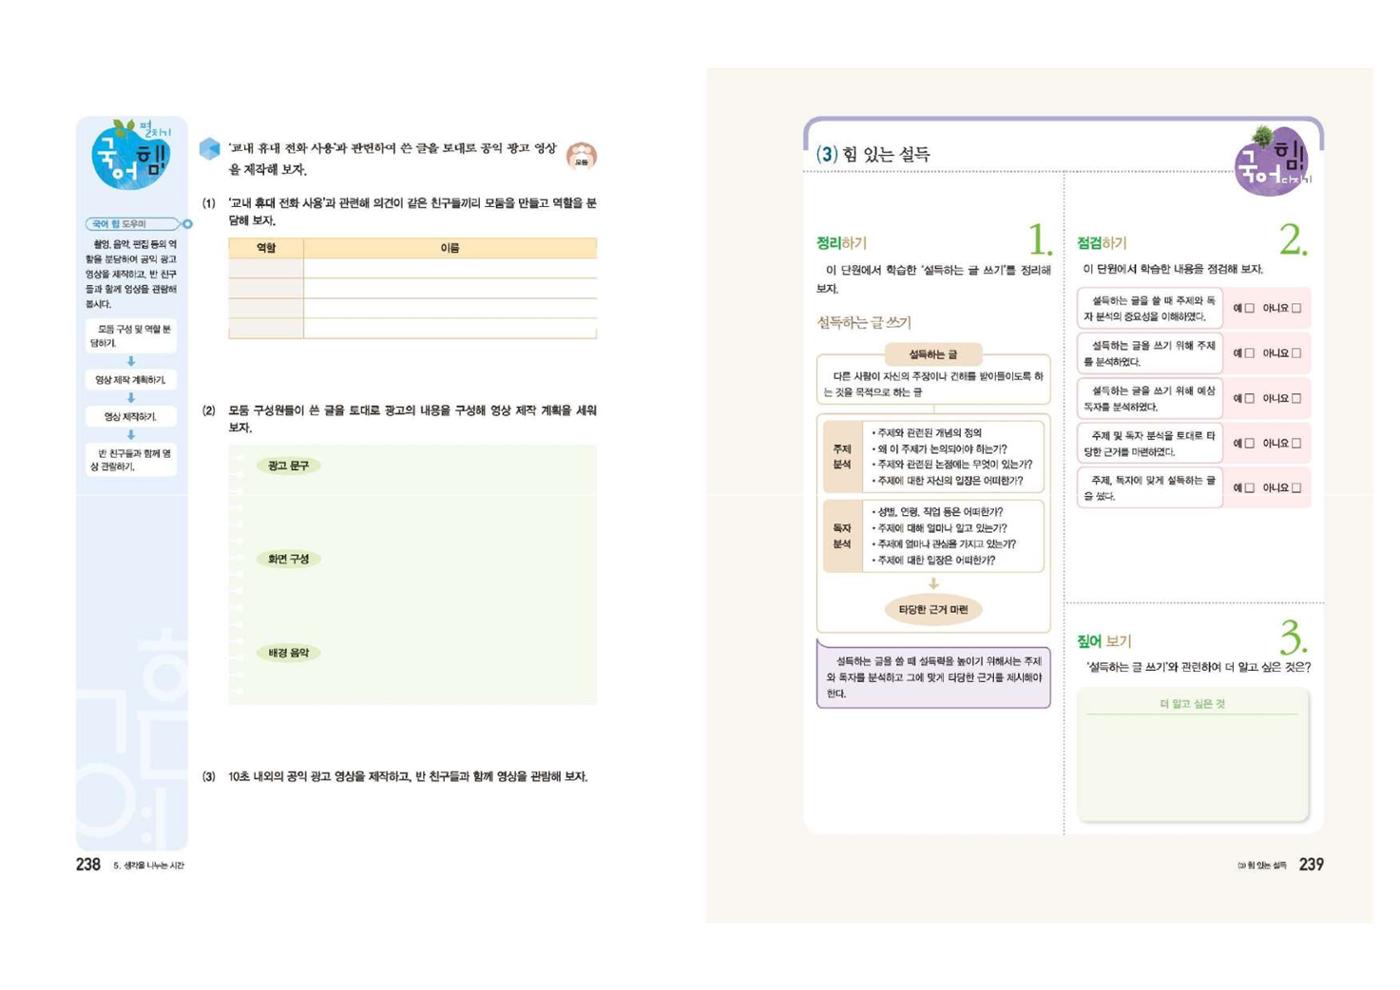Click the bullet 성별, 연령, 직업 등은 어떠한가?

point(937,512)
